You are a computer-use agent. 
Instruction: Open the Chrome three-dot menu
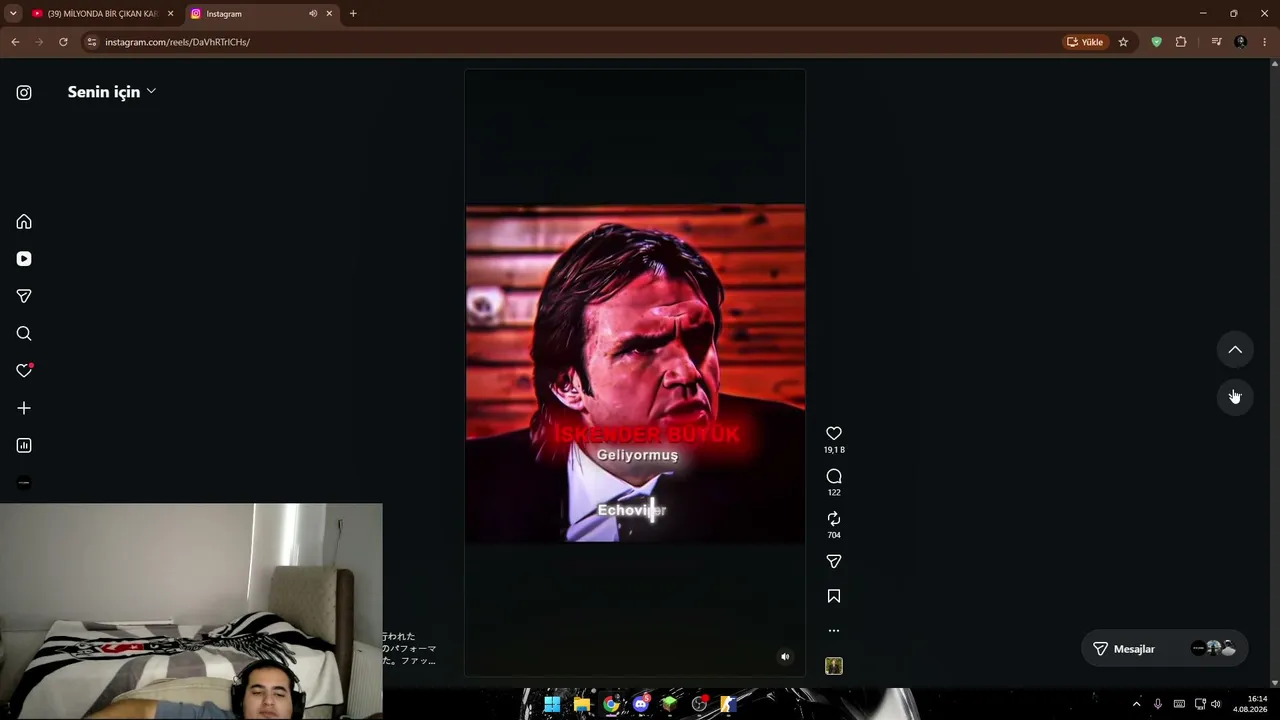pyautogui.click(x=1265, y=42)
